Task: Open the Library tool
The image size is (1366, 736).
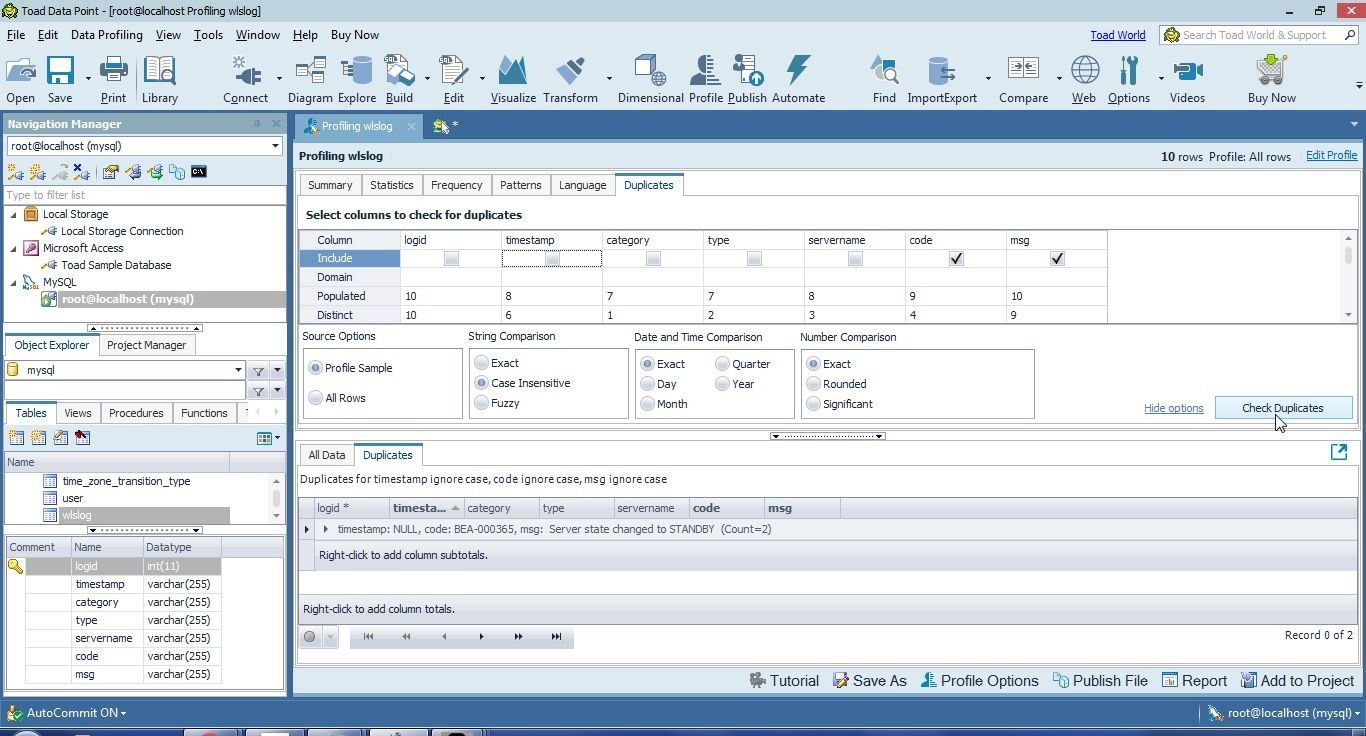Action: coord(159,79)
